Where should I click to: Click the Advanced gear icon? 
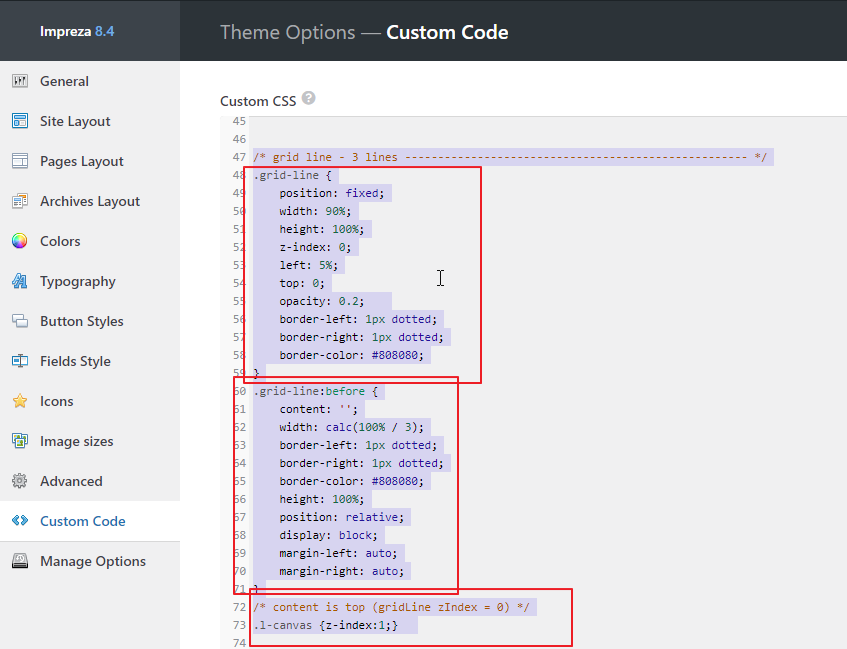[x=20, y=481]
